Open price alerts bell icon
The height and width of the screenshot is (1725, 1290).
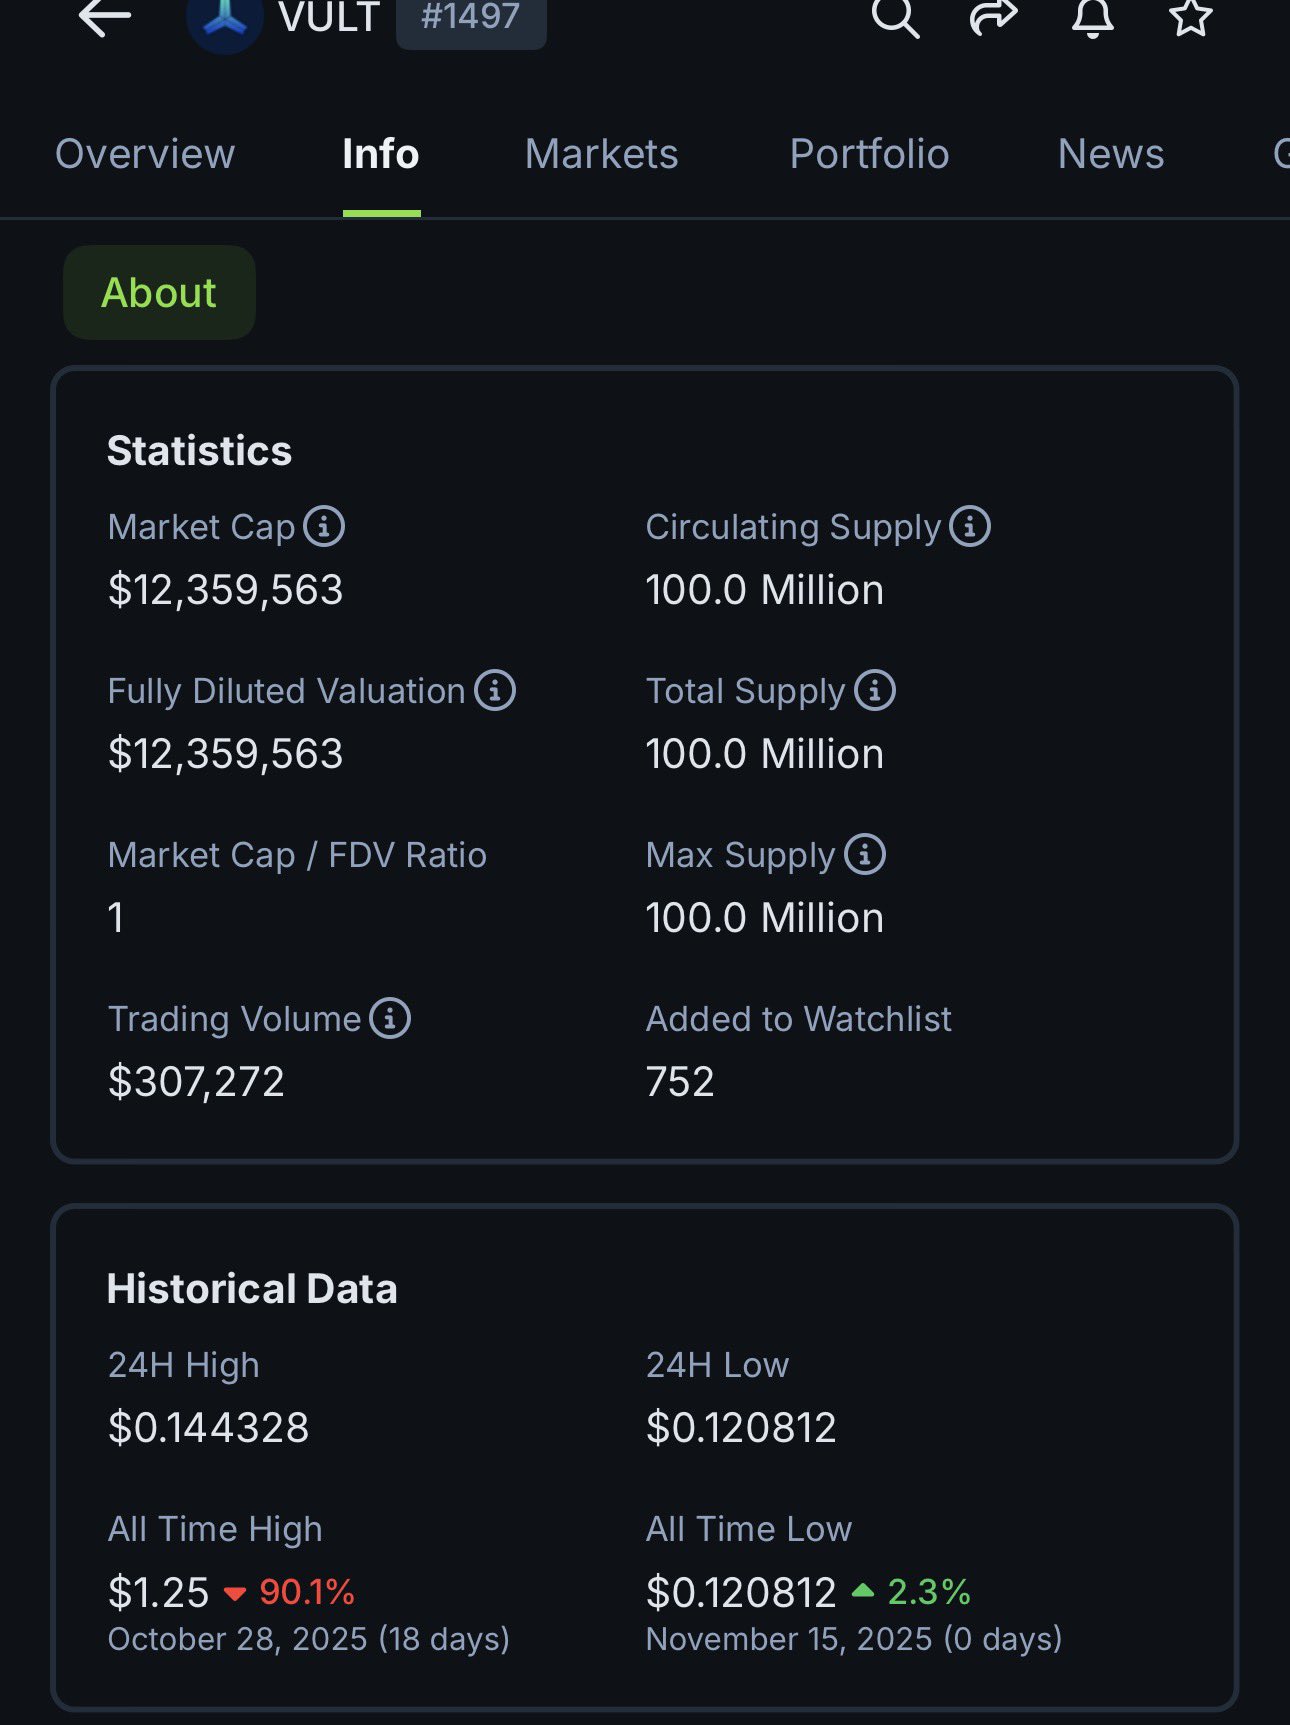point(1092,16)
